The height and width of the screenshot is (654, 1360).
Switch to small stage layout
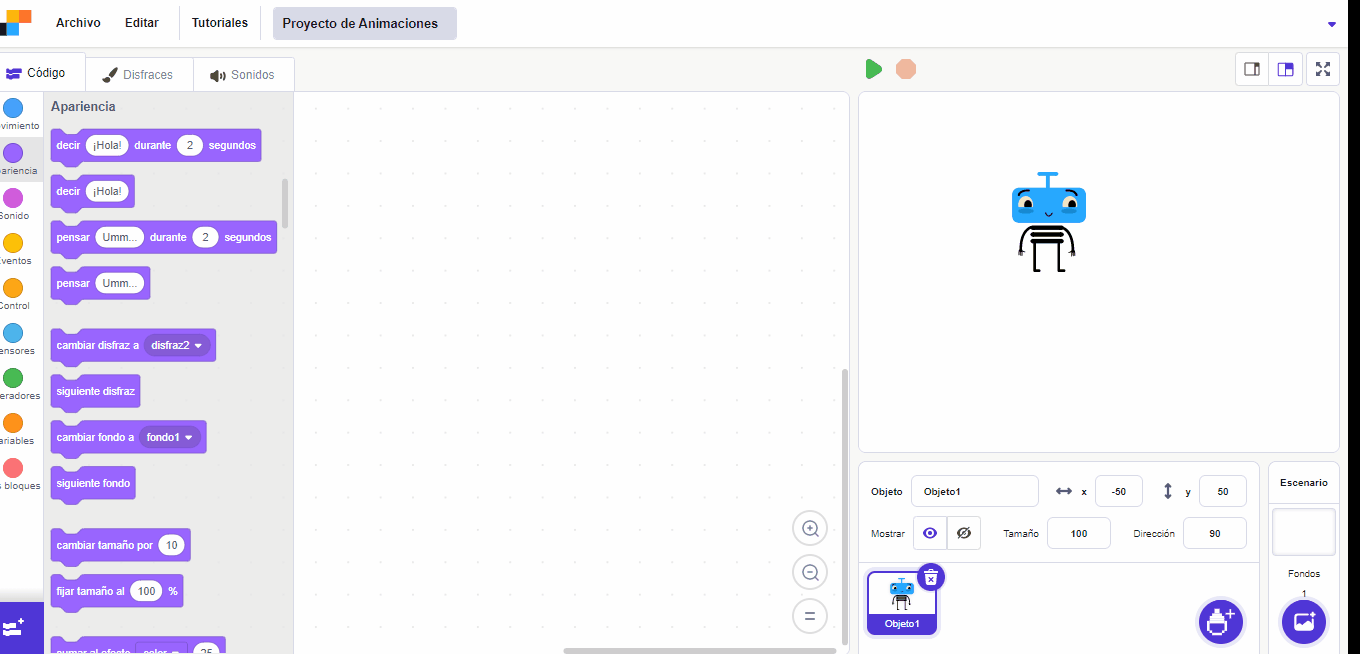[x=1252, y=69]
